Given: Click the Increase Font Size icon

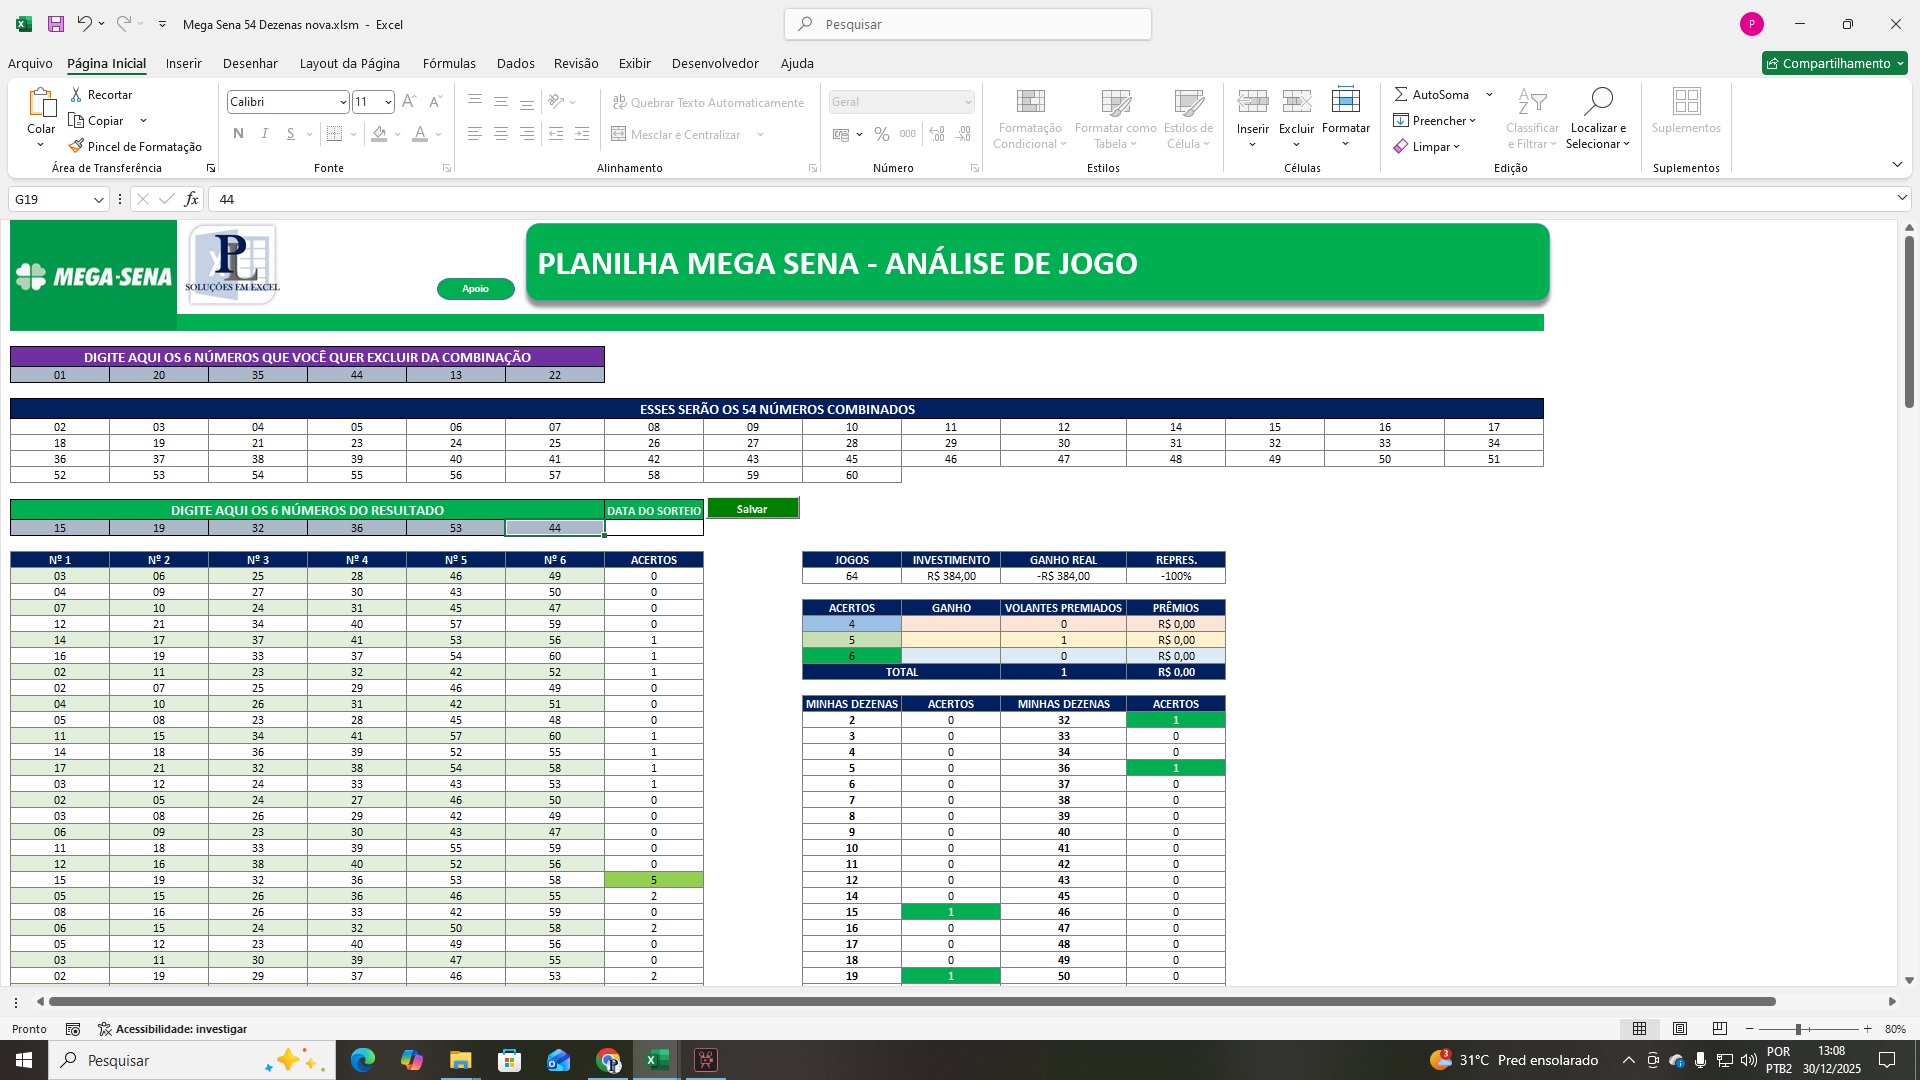Looking at the screenshot, I should click(x=409, y=102).
